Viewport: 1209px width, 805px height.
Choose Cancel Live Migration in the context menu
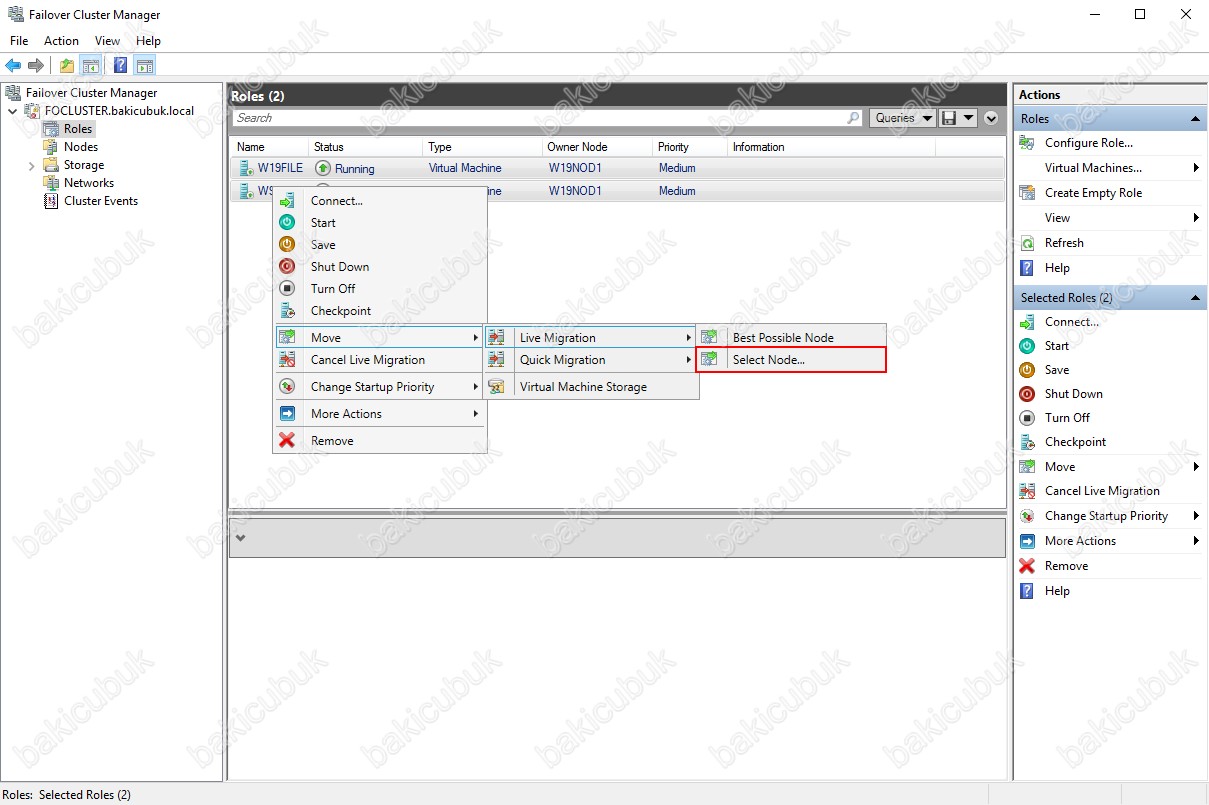[x=380, y=360]
